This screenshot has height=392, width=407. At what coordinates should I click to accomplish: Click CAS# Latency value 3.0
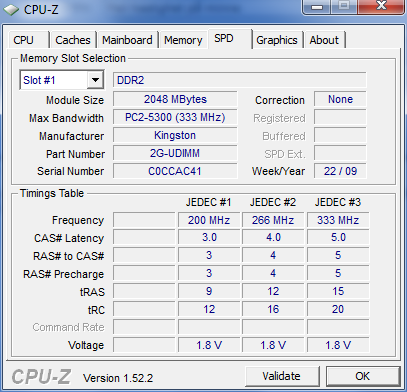(209, 237)
